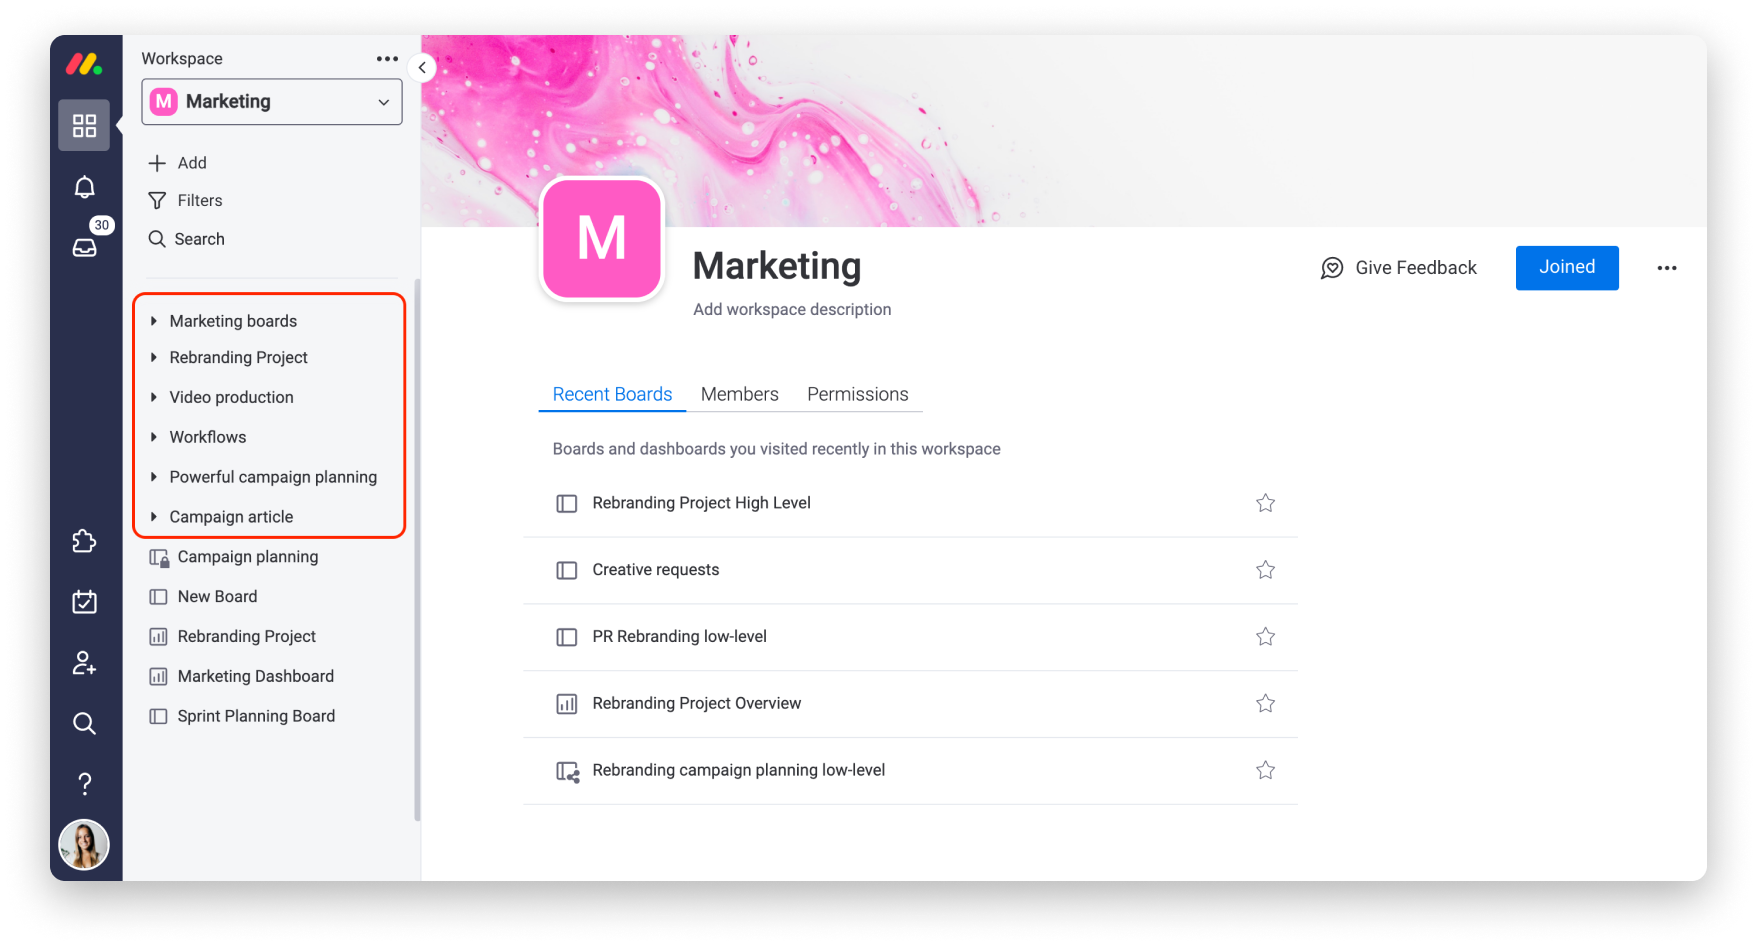
Task: Expand the Powerful campaign planning folder
Action: [153, 477]
